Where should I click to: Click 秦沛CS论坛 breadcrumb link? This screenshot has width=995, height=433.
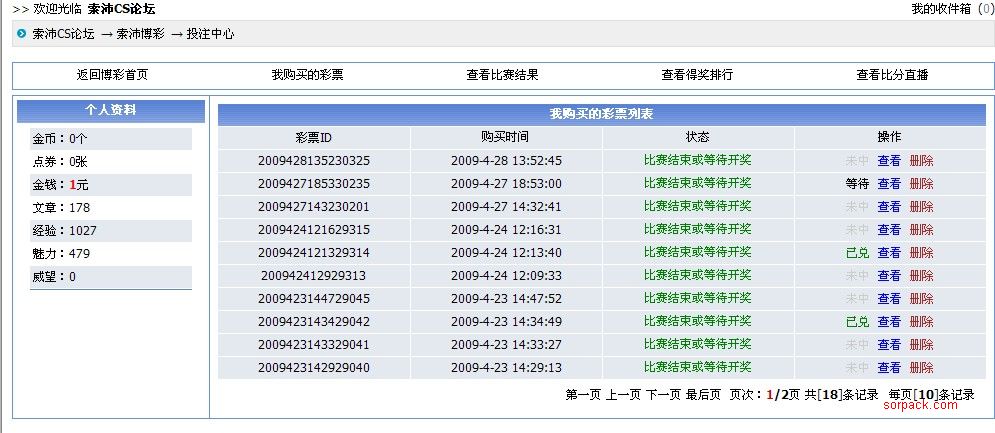(63, 34)
